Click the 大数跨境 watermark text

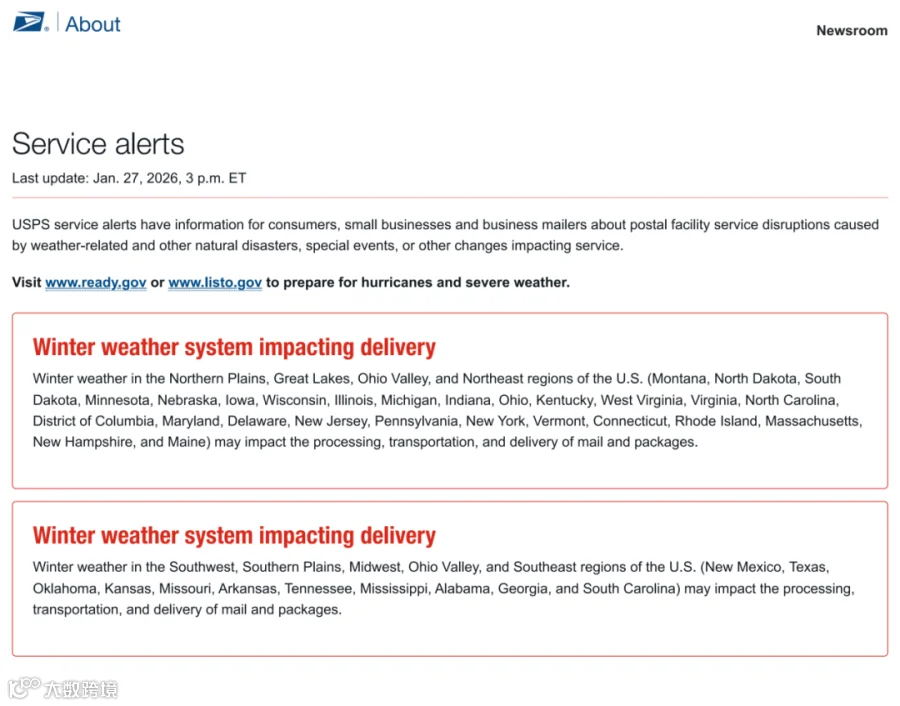click(x=81, y=689)
